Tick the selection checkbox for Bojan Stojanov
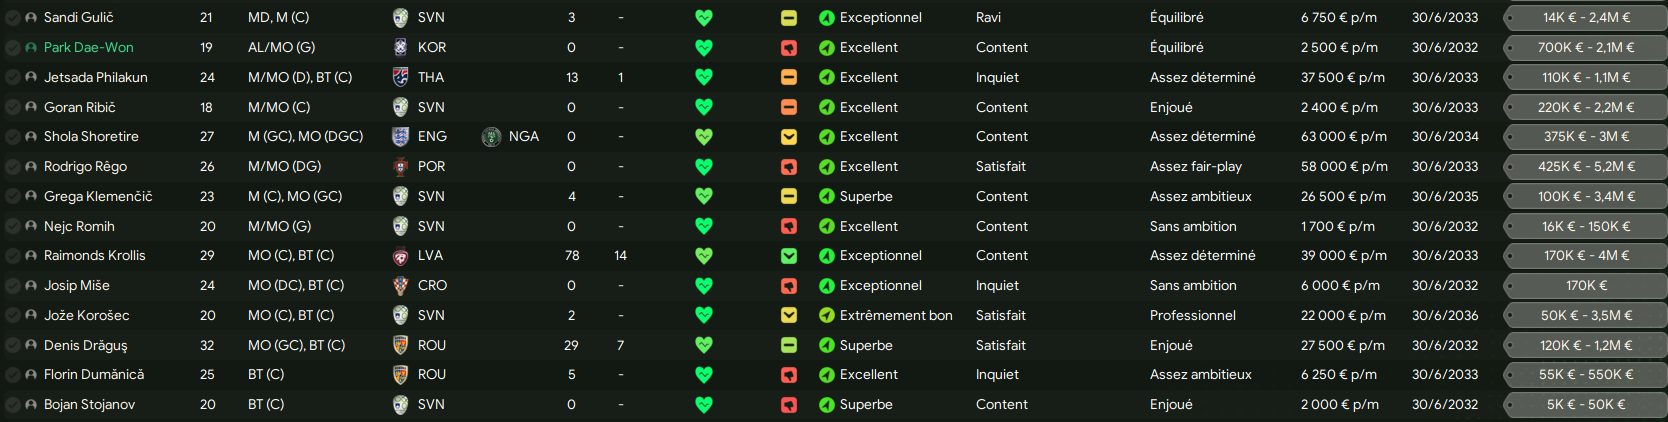 12,405
